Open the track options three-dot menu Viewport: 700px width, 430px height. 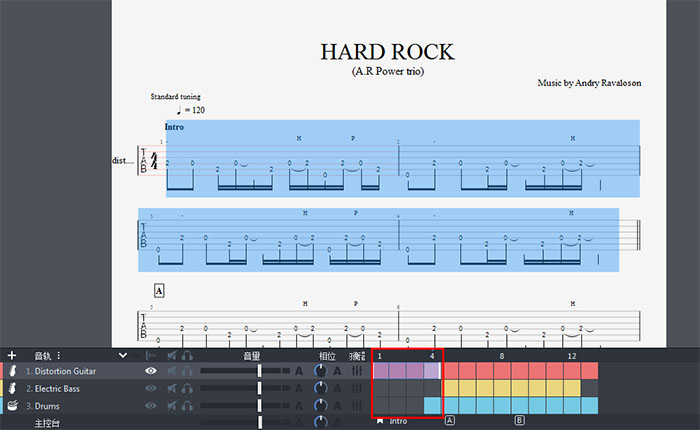tap(58, 355)
